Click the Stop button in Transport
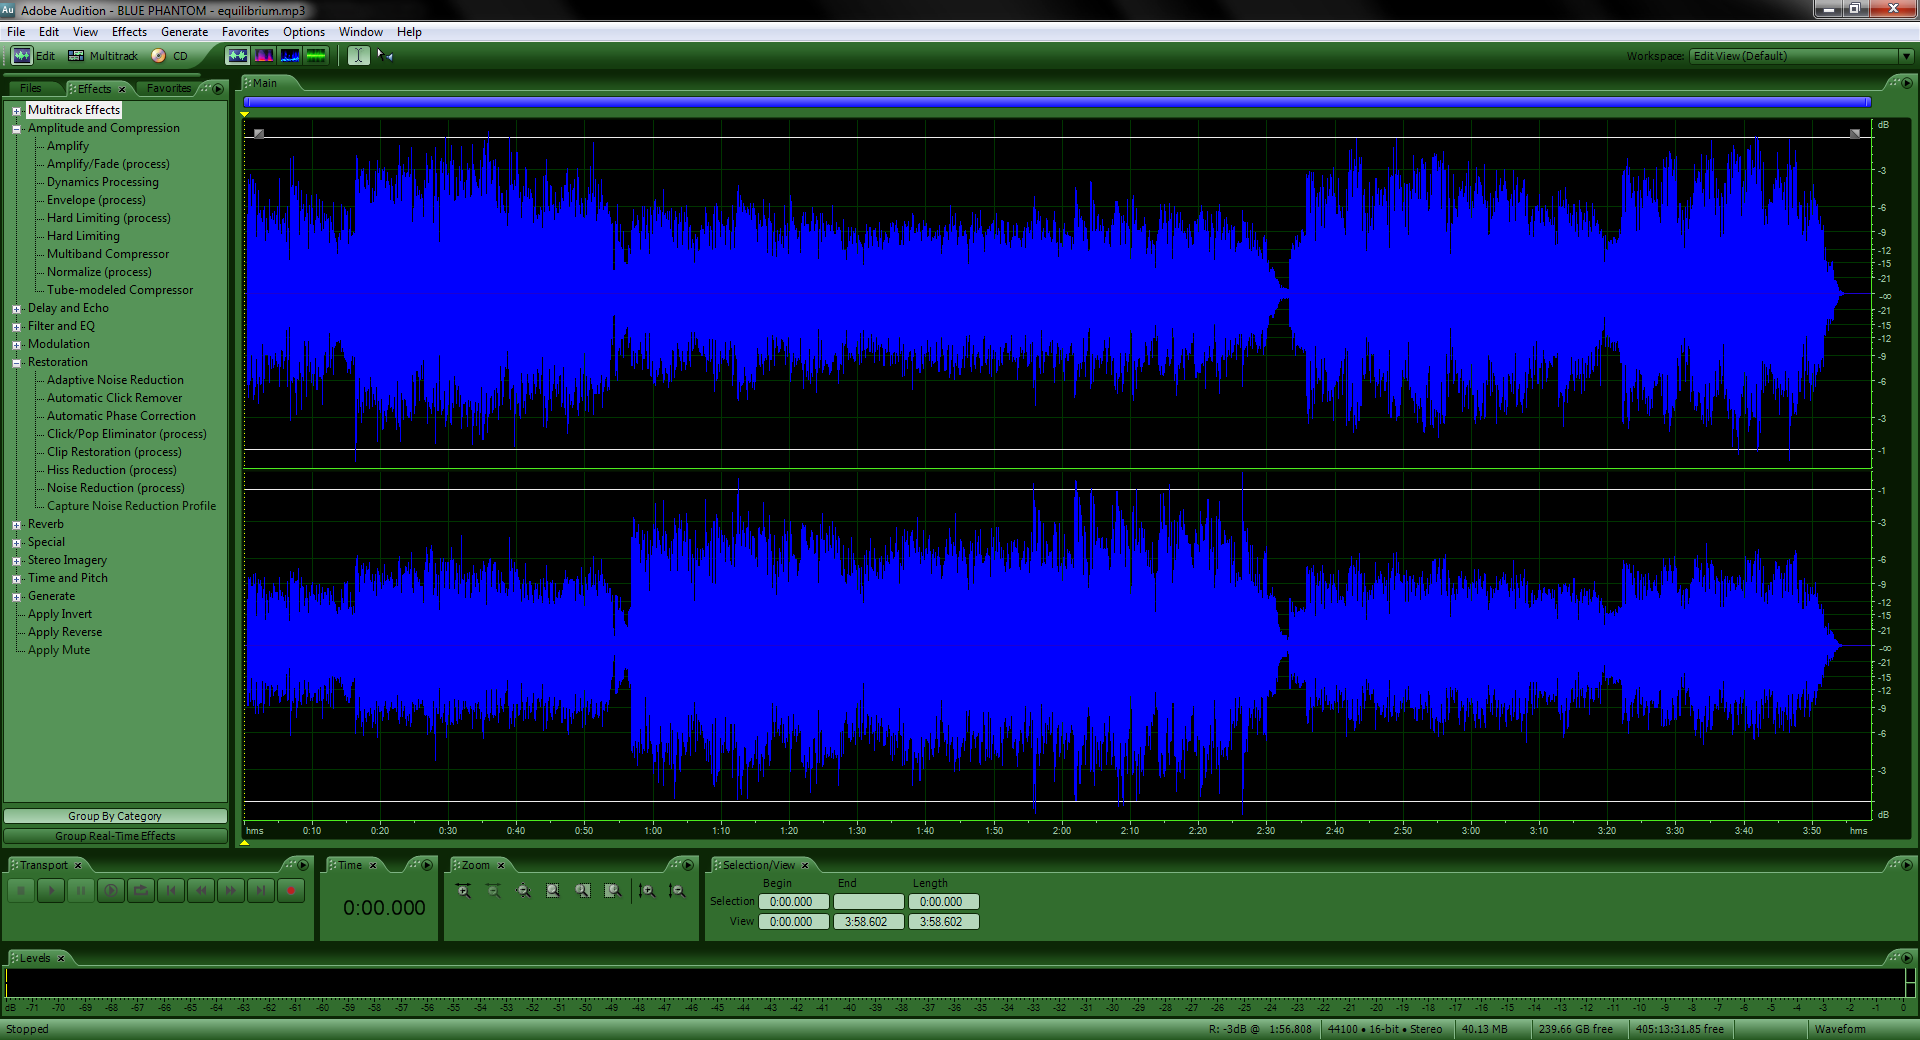Image resolution: width=1920 pixels, height=1040 pixels. [21, 890]
